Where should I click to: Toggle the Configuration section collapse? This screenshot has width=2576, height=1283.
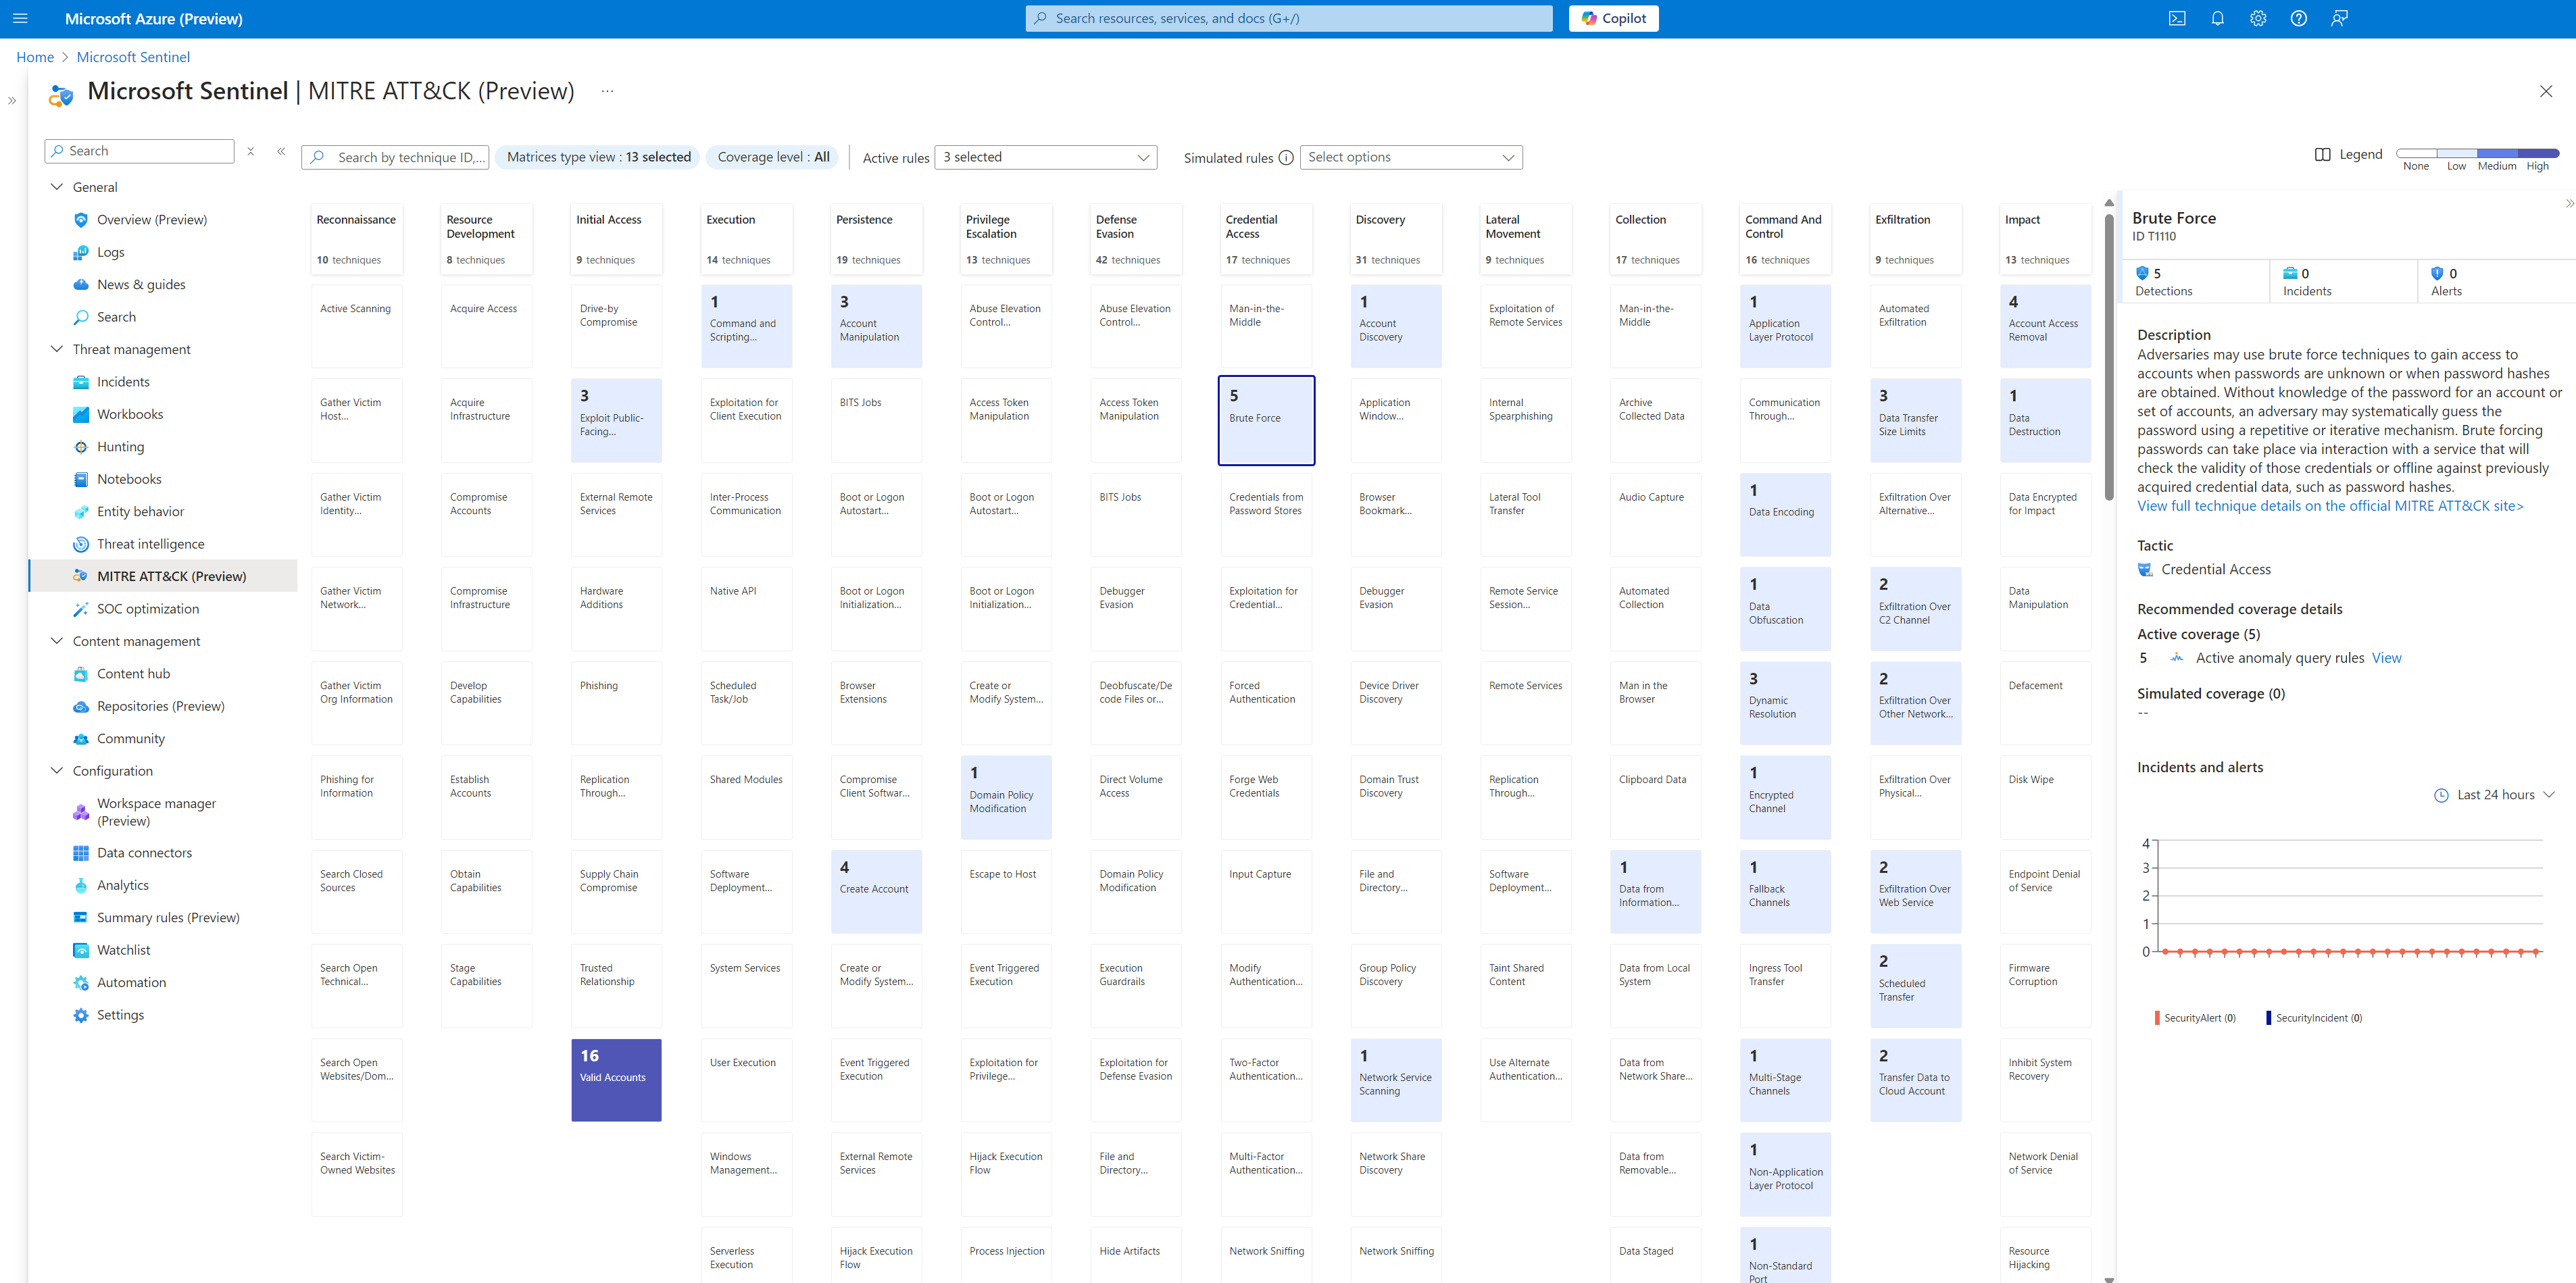click(56, 770)
